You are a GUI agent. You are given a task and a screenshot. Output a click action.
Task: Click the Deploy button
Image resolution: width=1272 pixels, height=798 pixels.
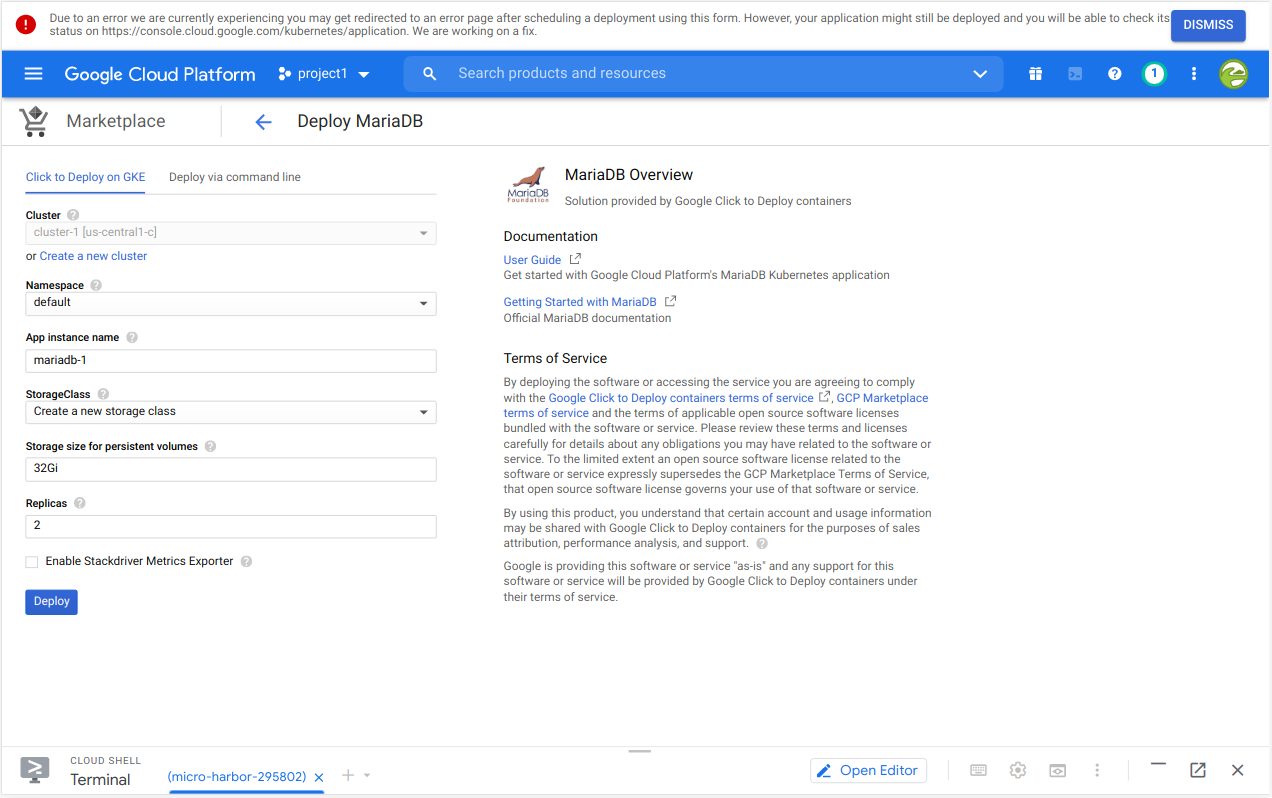click(51, 602)
